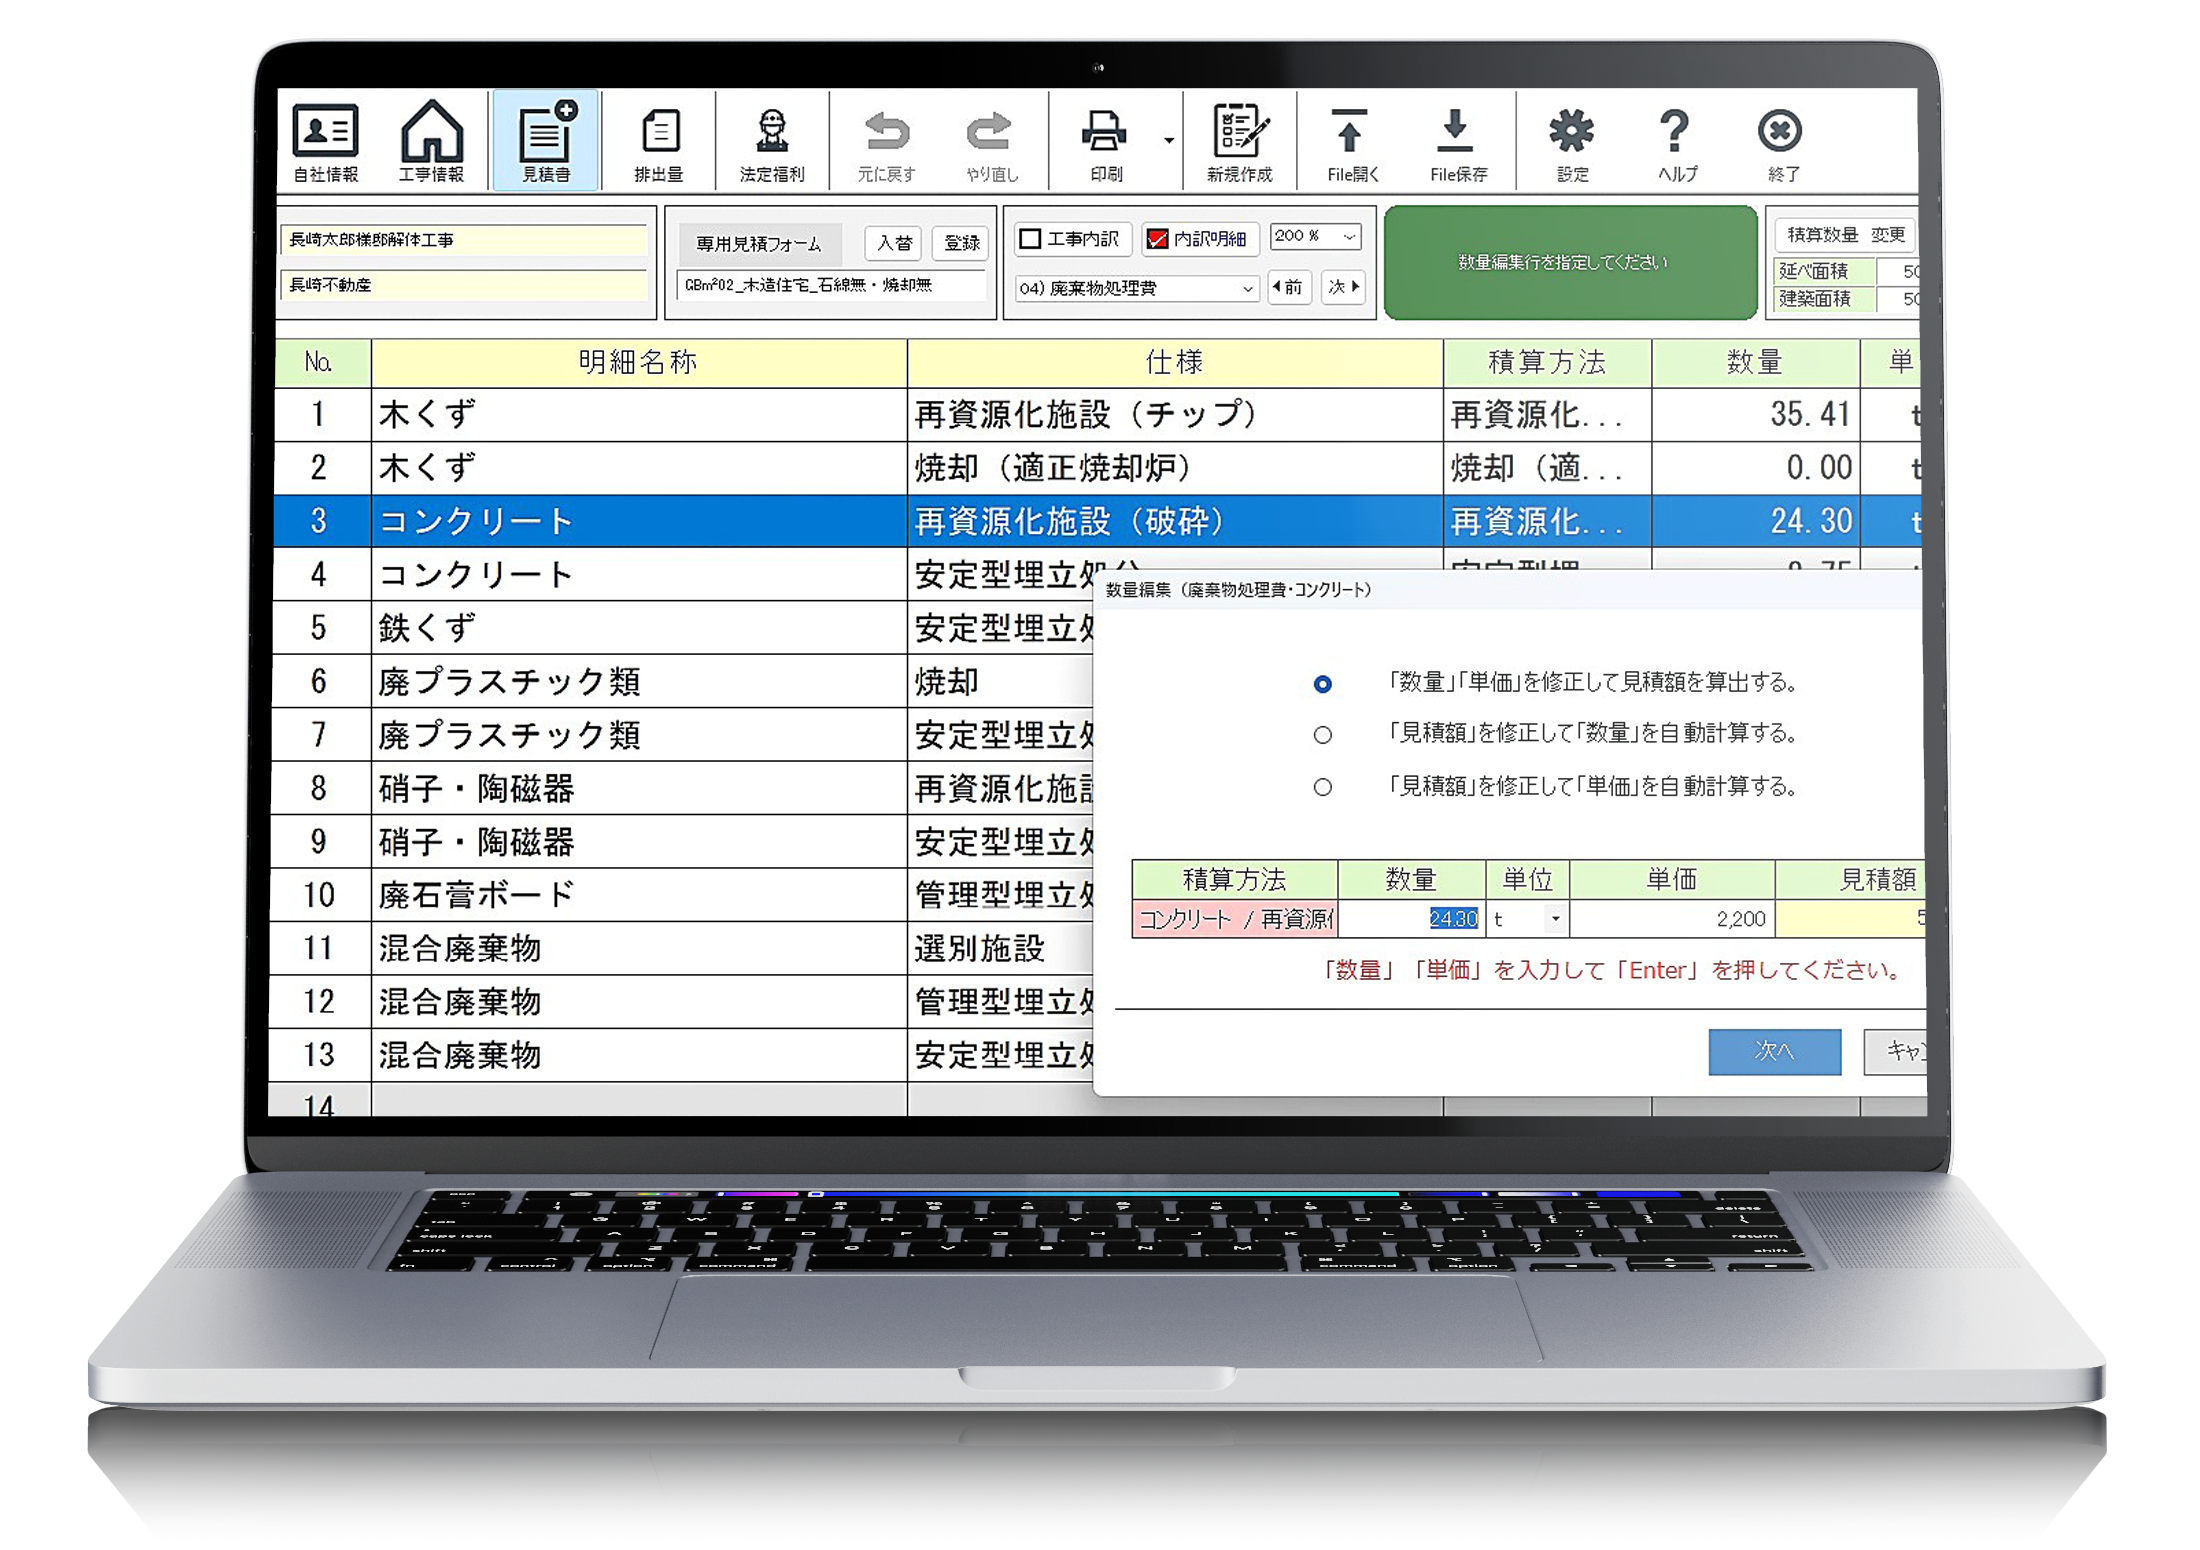Click the 新規作成 new document icon
The height and width of the screenshot is (1550, 2200).
(x=1239, y=141)
